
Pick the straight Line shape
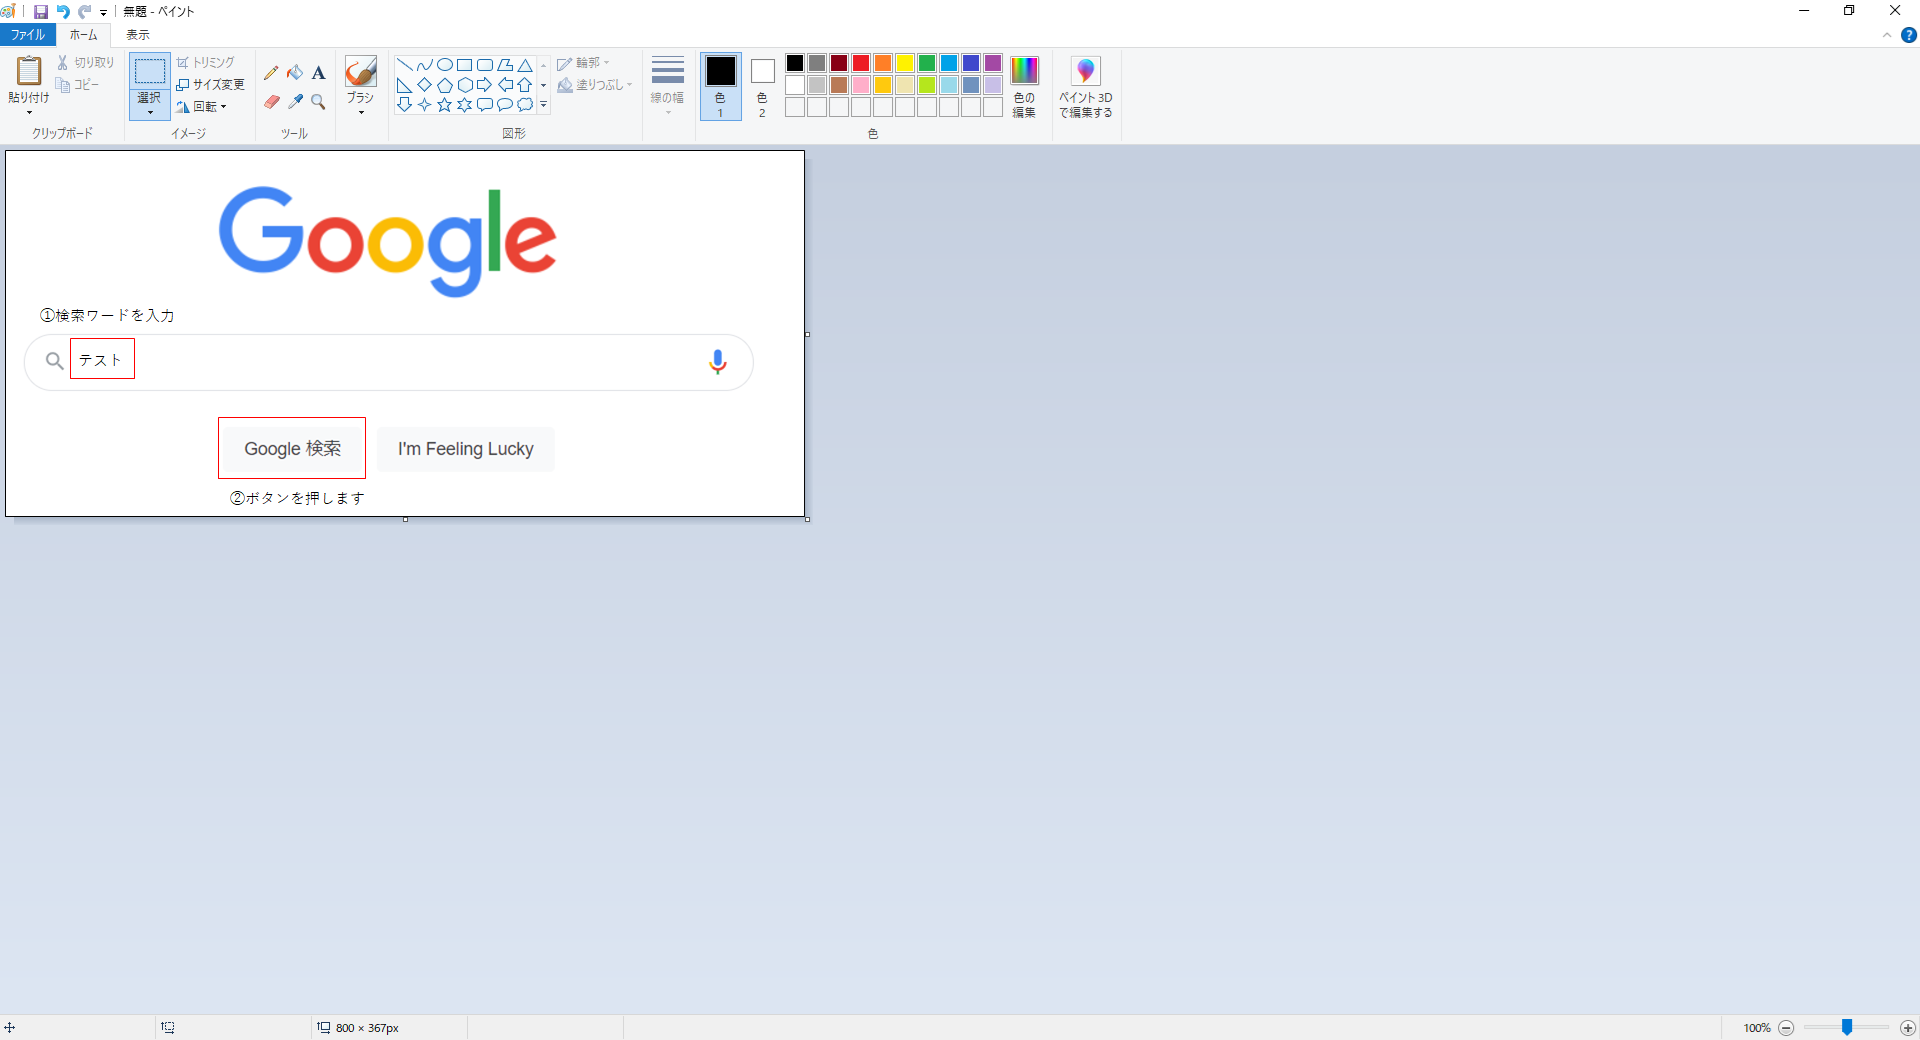[405, 65]
